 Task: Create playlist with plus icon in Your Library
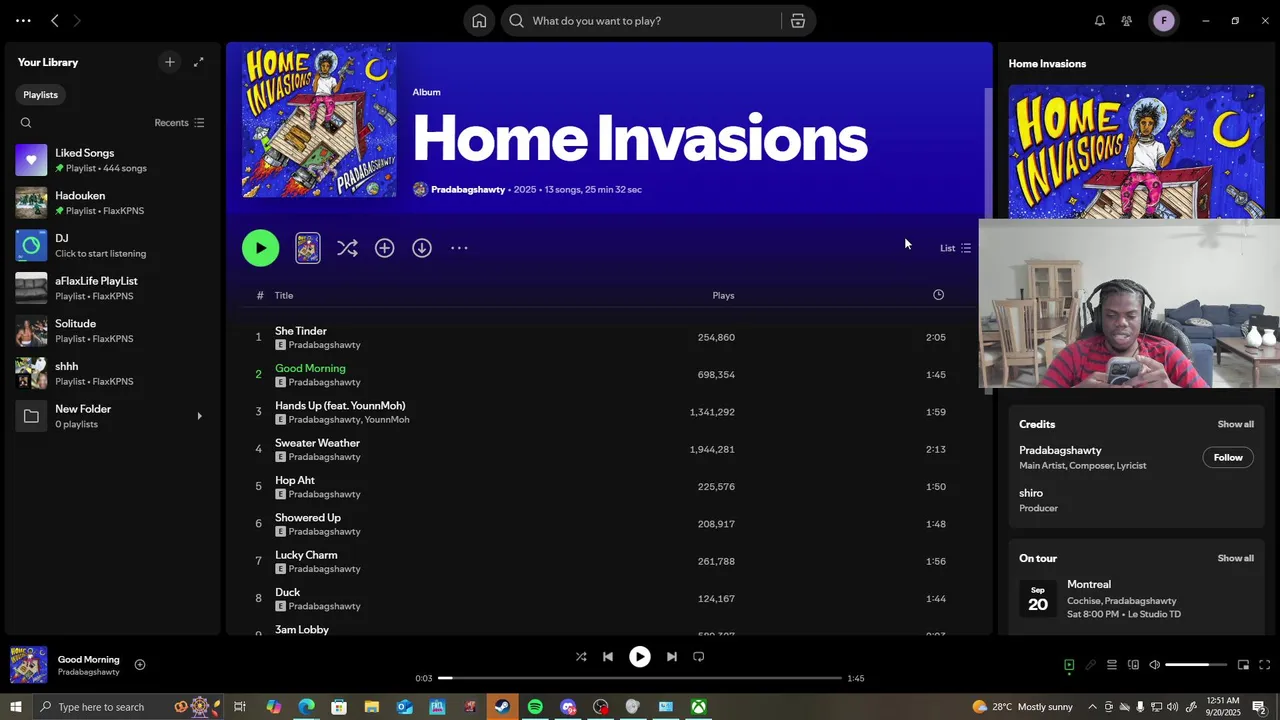click(170, 62)
